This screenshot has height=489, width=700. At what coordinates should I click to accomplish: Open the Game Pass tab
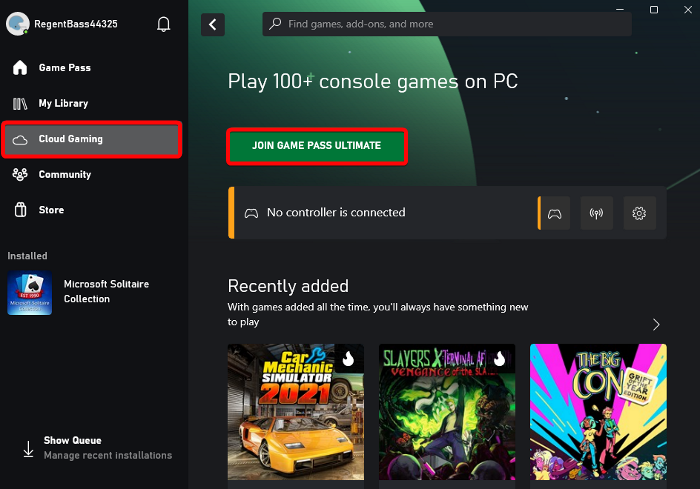click(64, 68)
